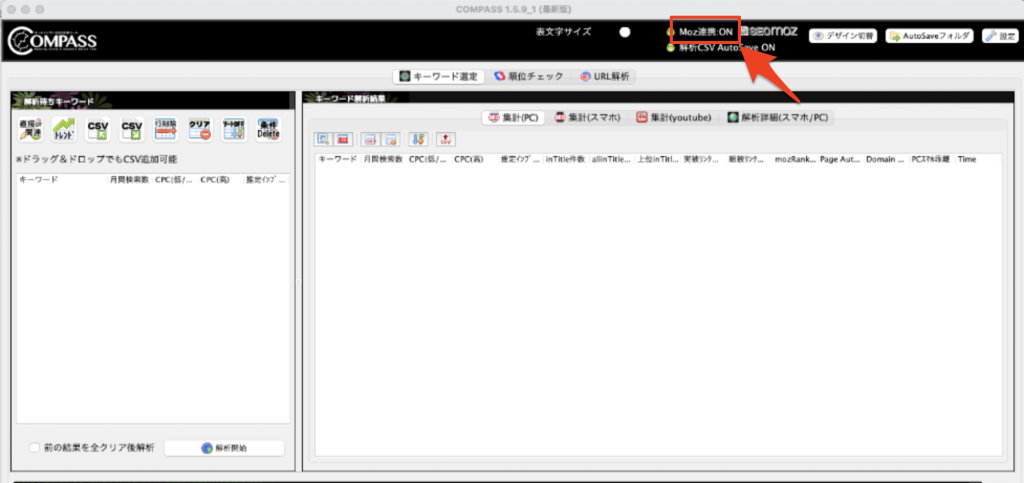Click the second CSV export icon
This screenshot has width=1024, height=483.
[132, 129]
